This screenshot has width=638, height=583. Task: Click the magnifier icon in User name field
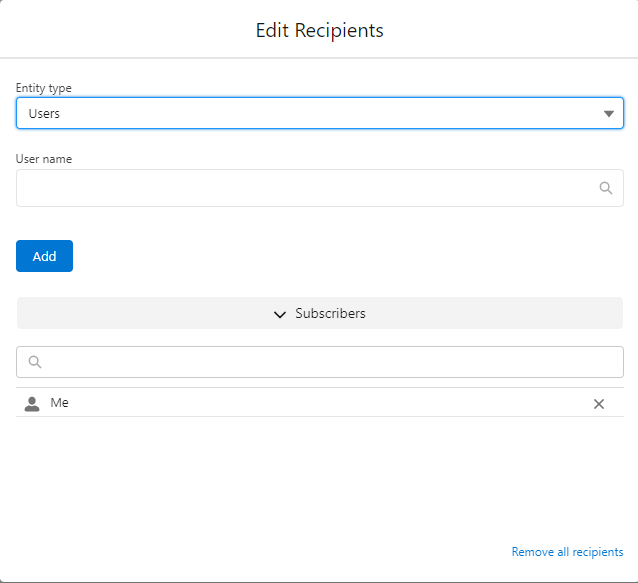click(x=605, y=188)
